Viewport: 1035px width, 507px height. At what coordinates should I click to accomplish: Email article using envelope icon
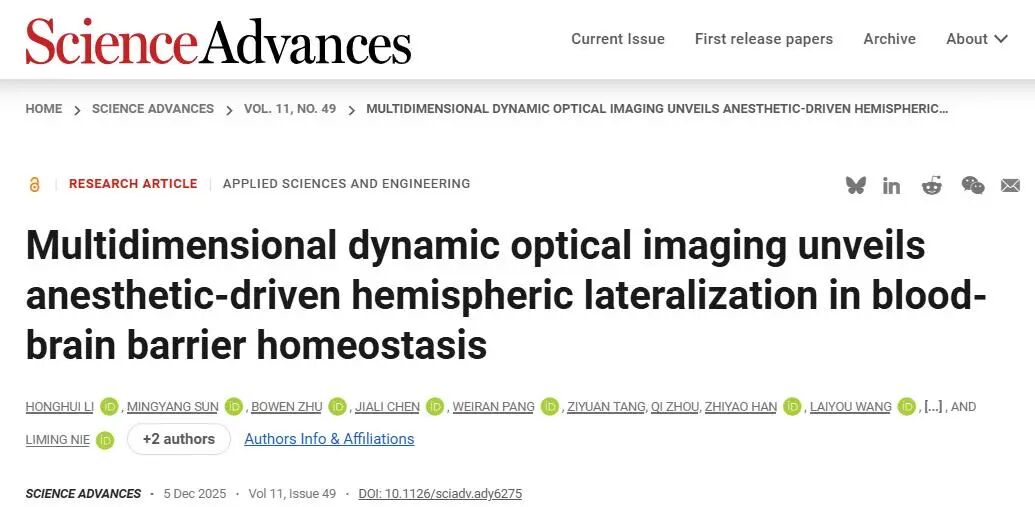click(x=1010, y=185)
